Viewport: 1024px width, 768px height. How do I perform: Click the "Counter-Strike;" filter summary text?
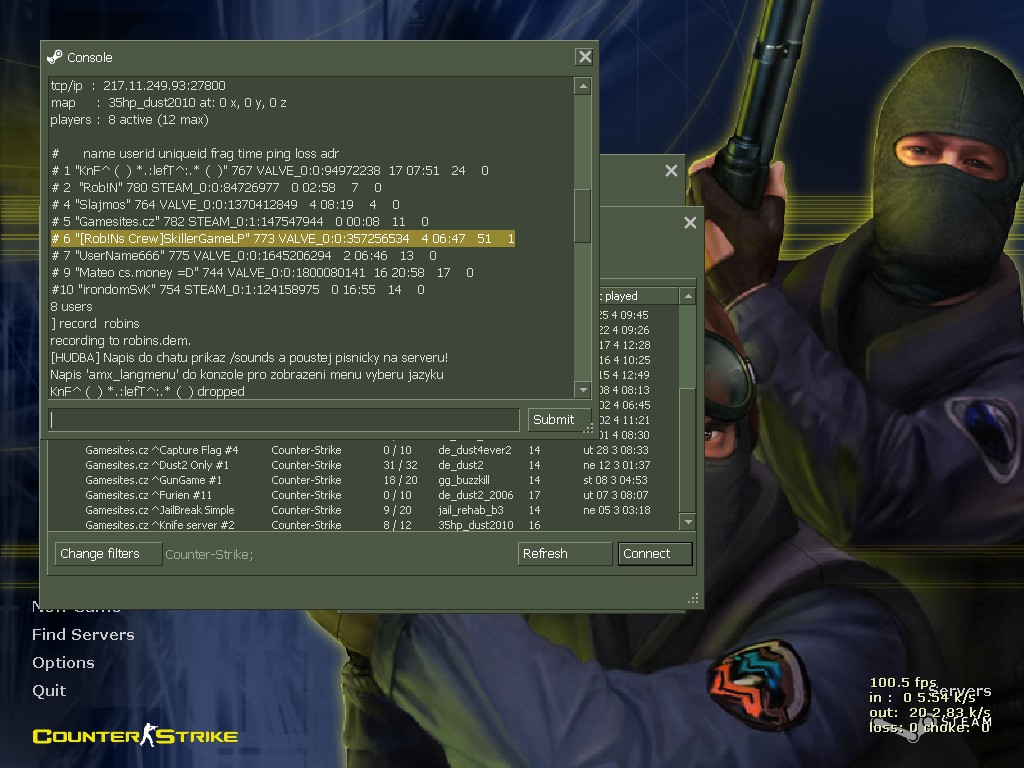pyautogui.click(x=209, y=554)
